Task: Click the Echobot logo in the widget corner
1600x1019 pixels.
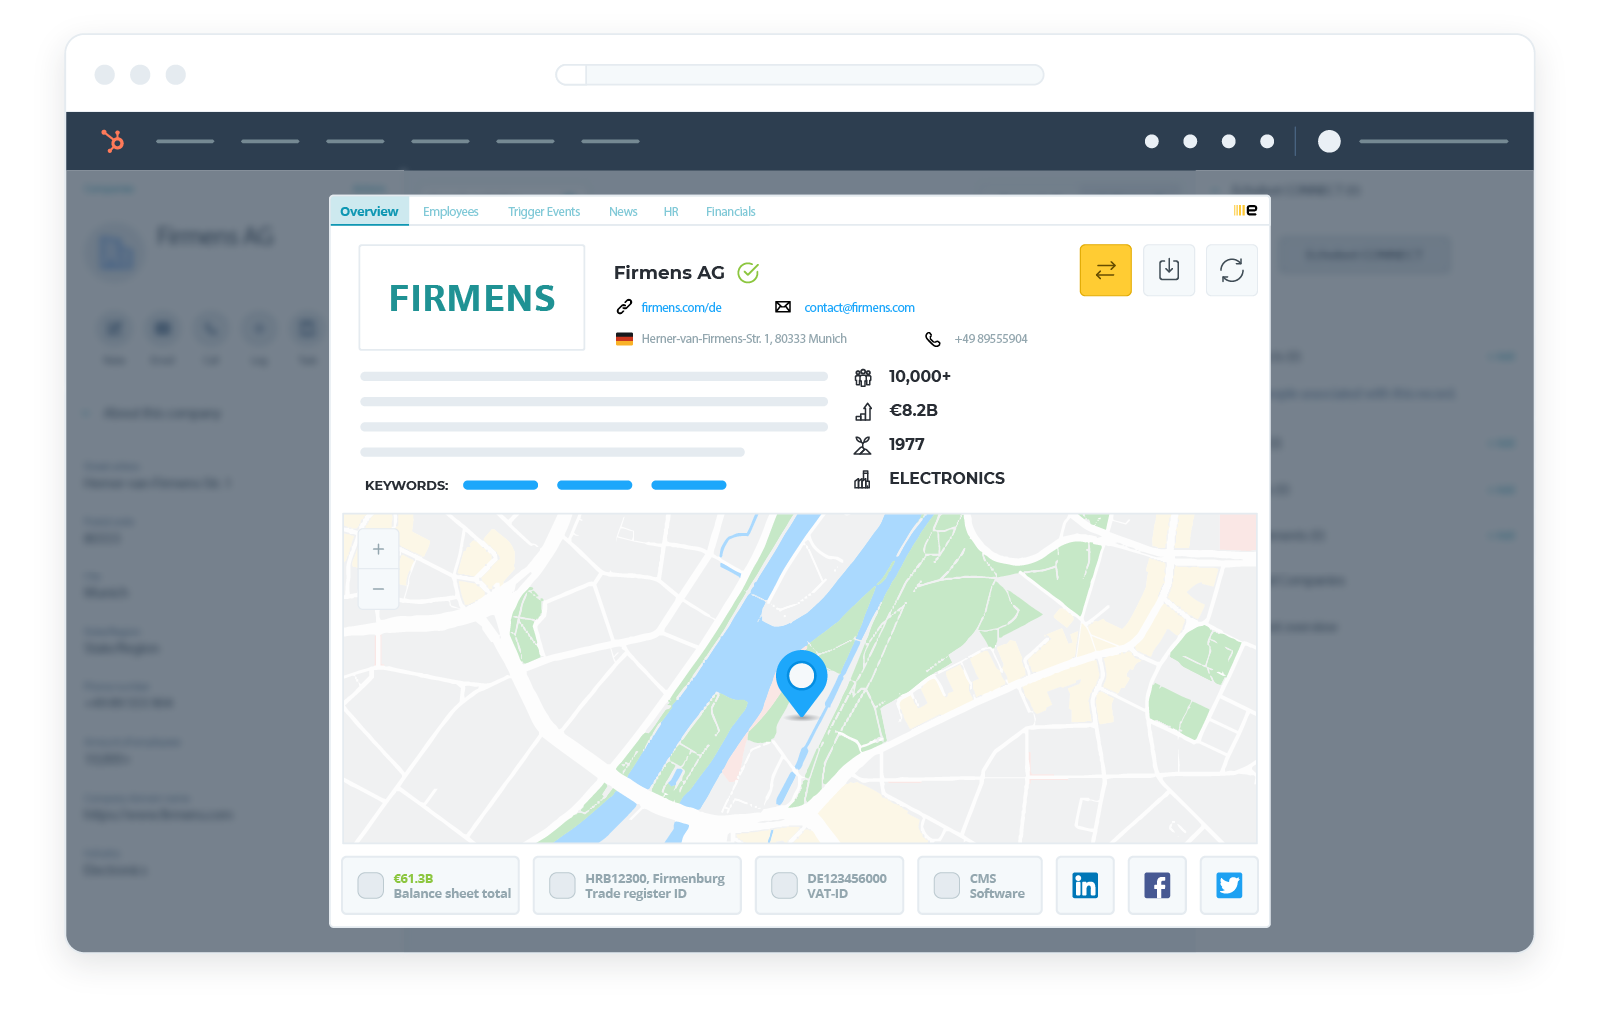Action: click(x=1243, y=209)
